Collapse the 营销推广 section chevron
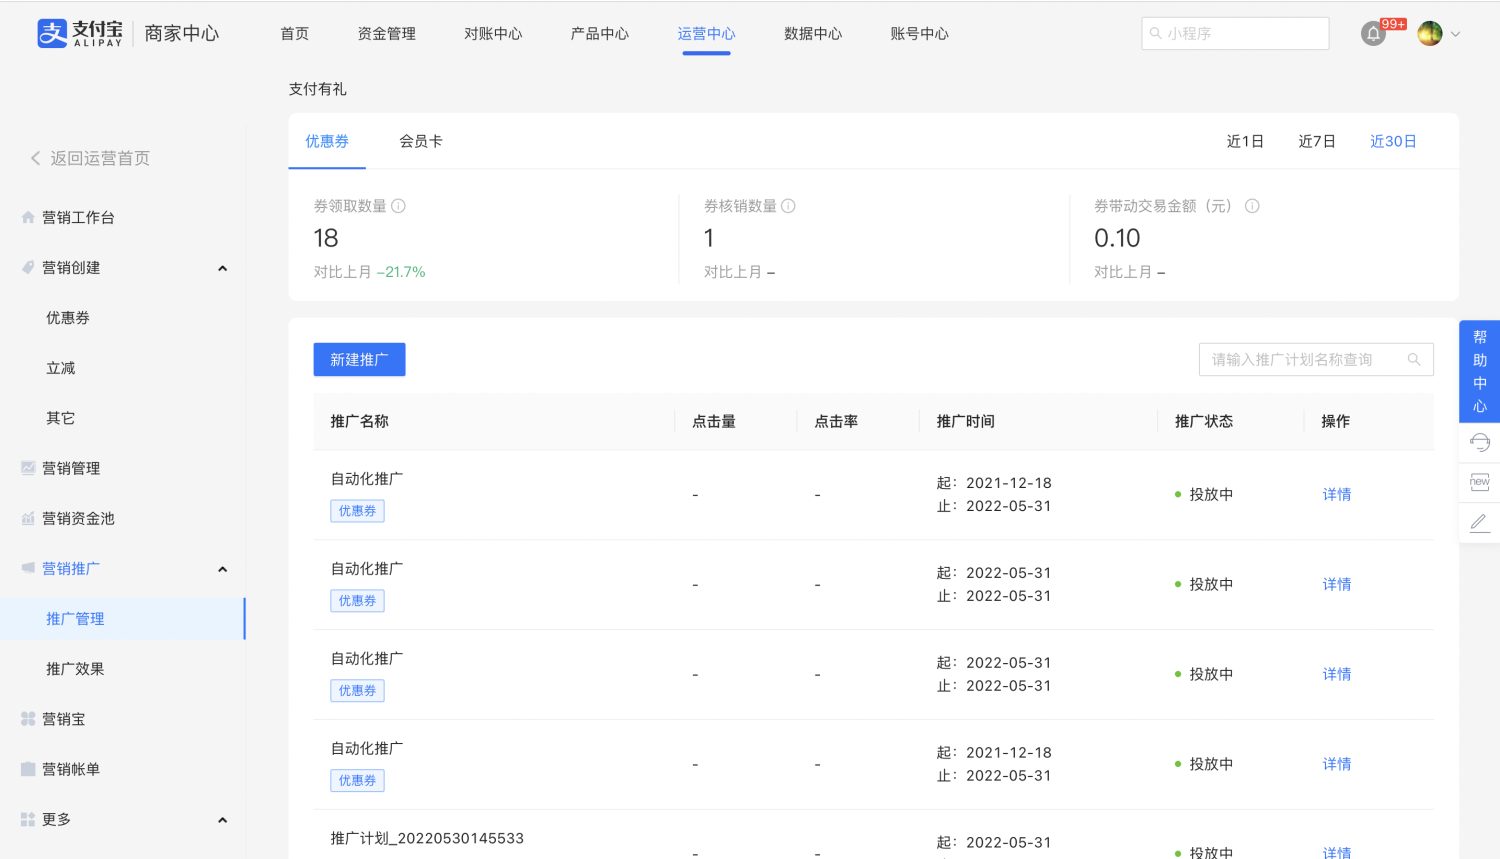The width and height of the screenshot is (1500, 859). (x=223, y=569)
